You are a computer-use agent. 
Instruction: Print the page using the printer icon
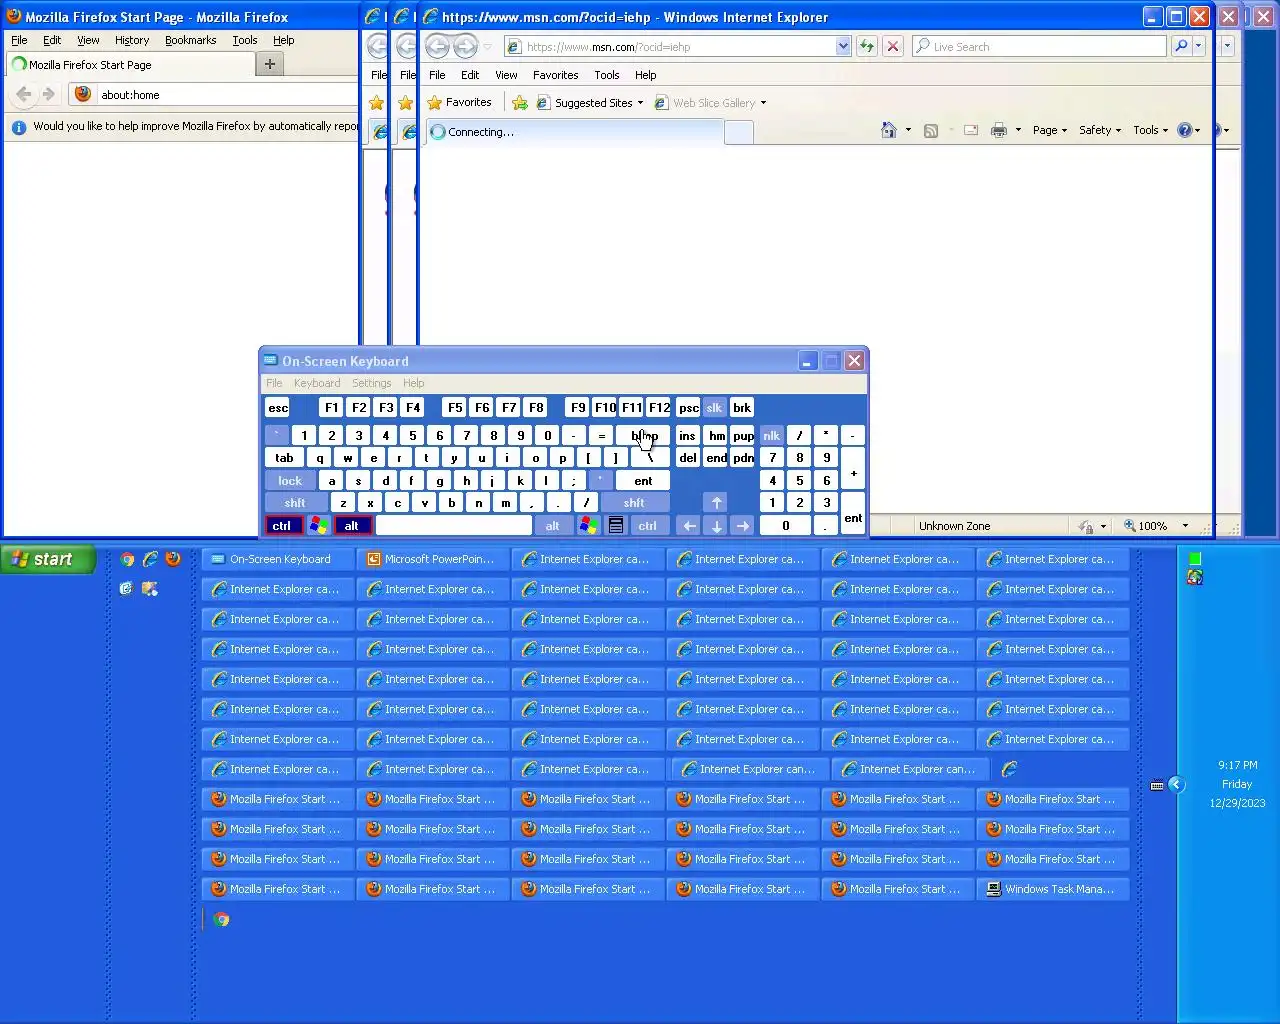pyautogui.click(x=998, y=130)
